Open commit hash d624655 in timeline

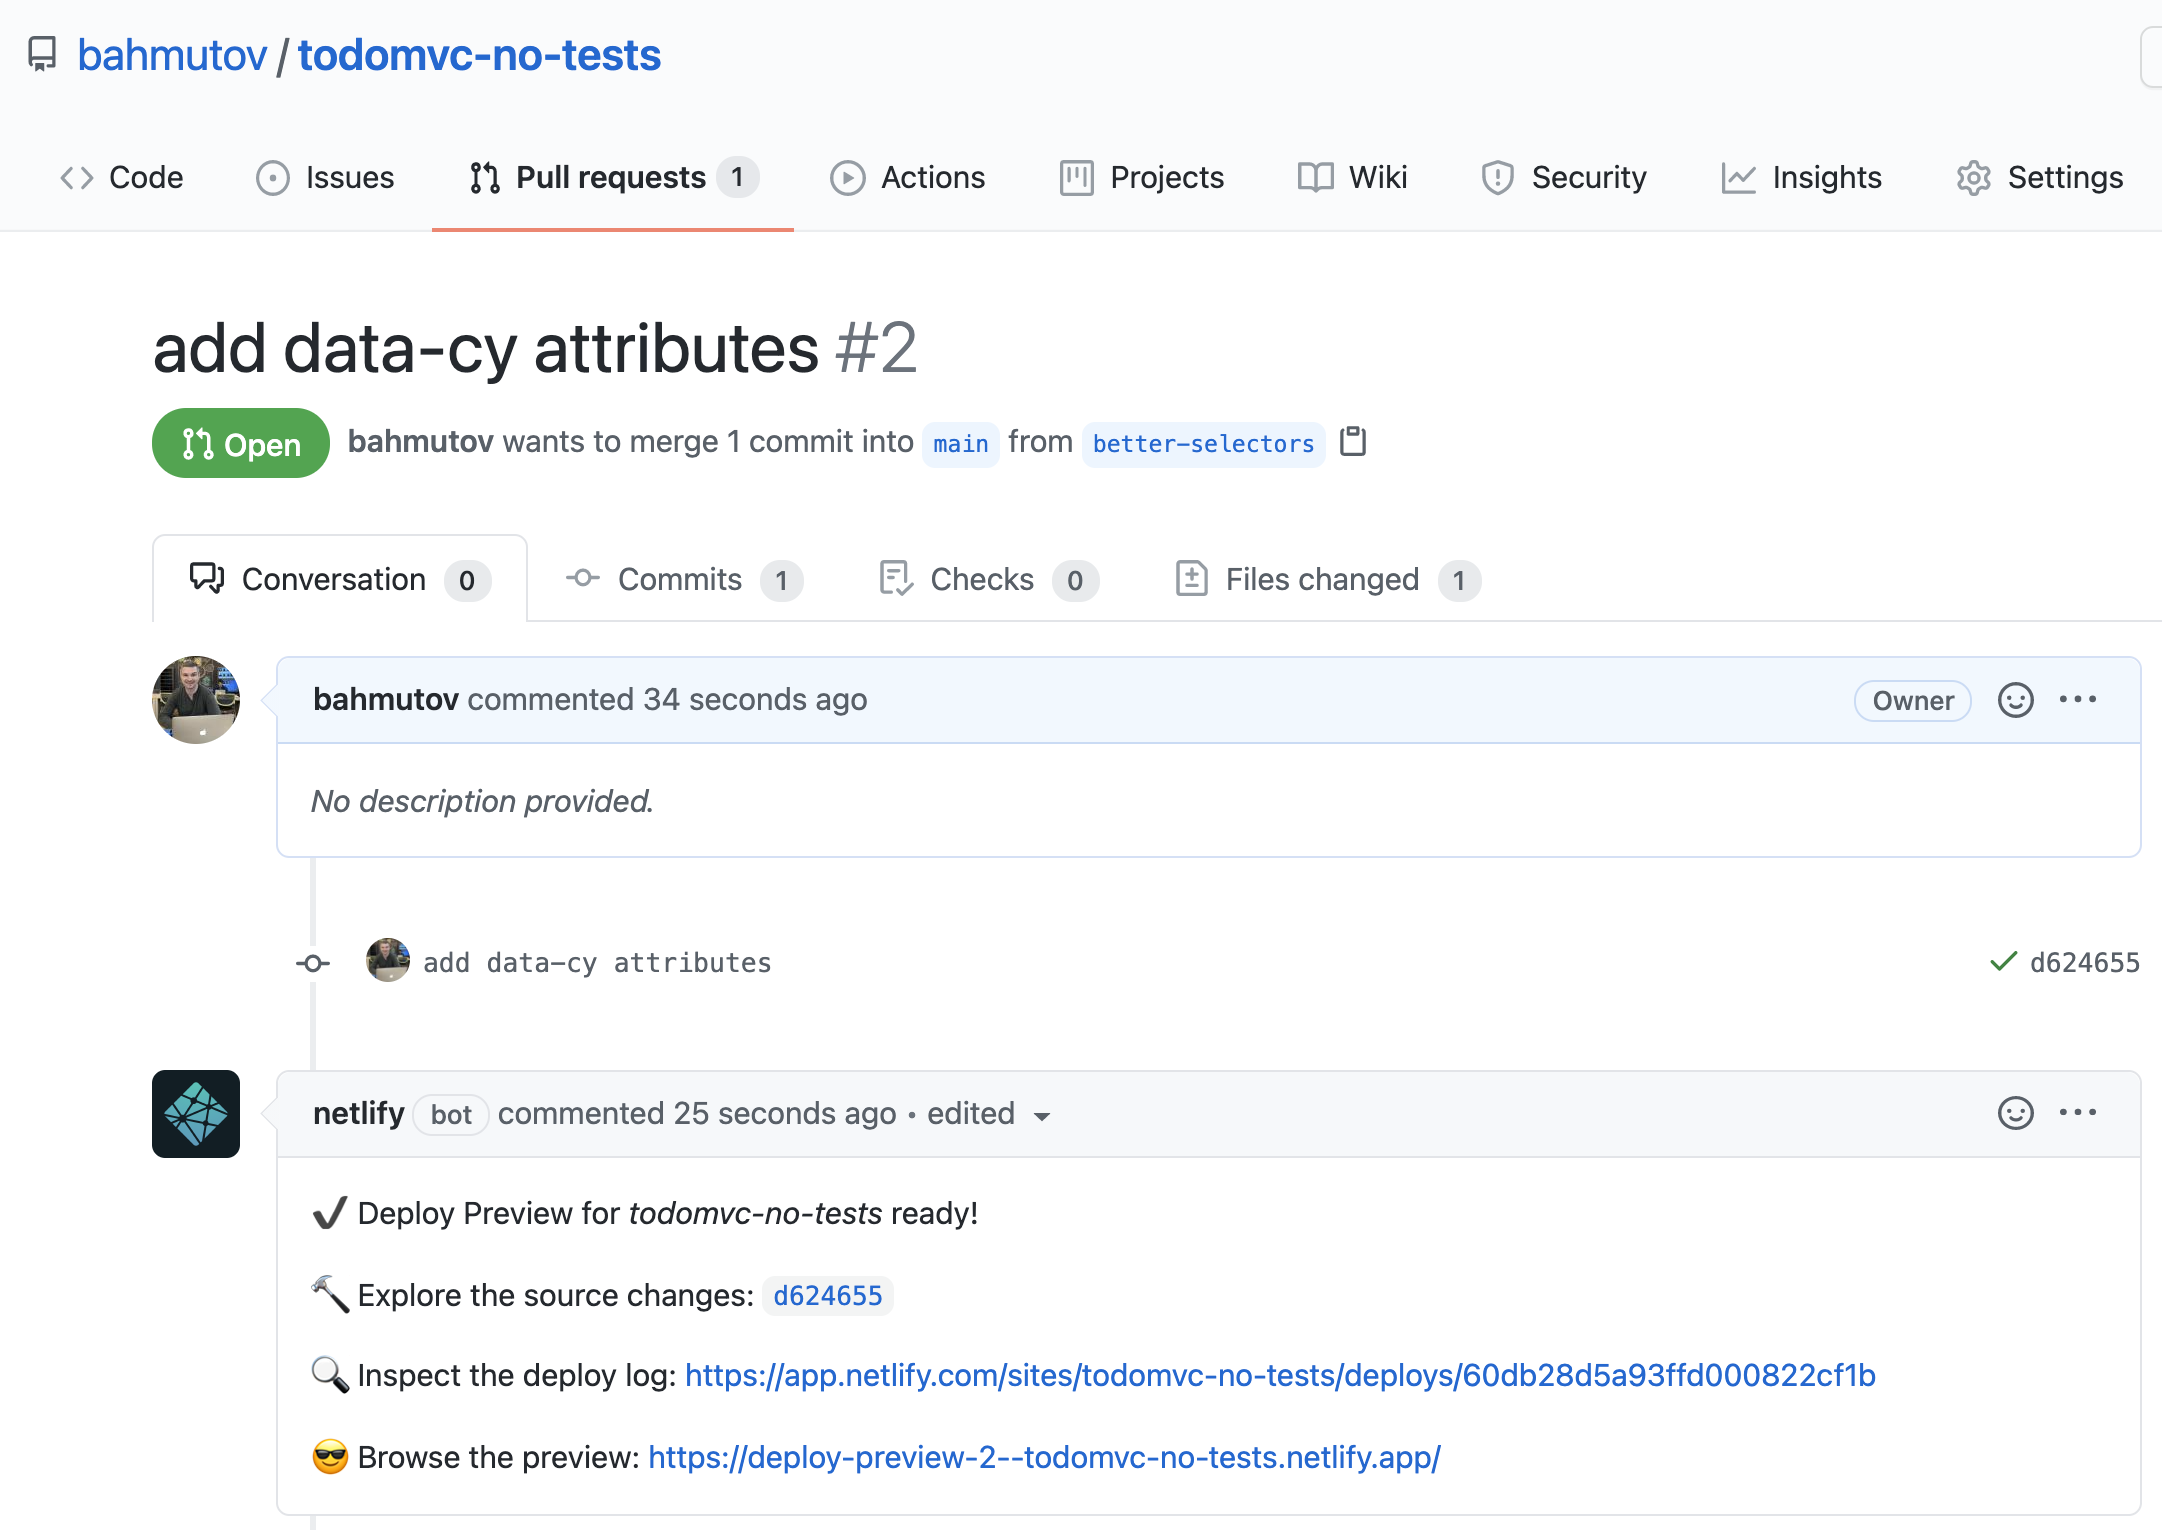click(x=2085, y=962)
